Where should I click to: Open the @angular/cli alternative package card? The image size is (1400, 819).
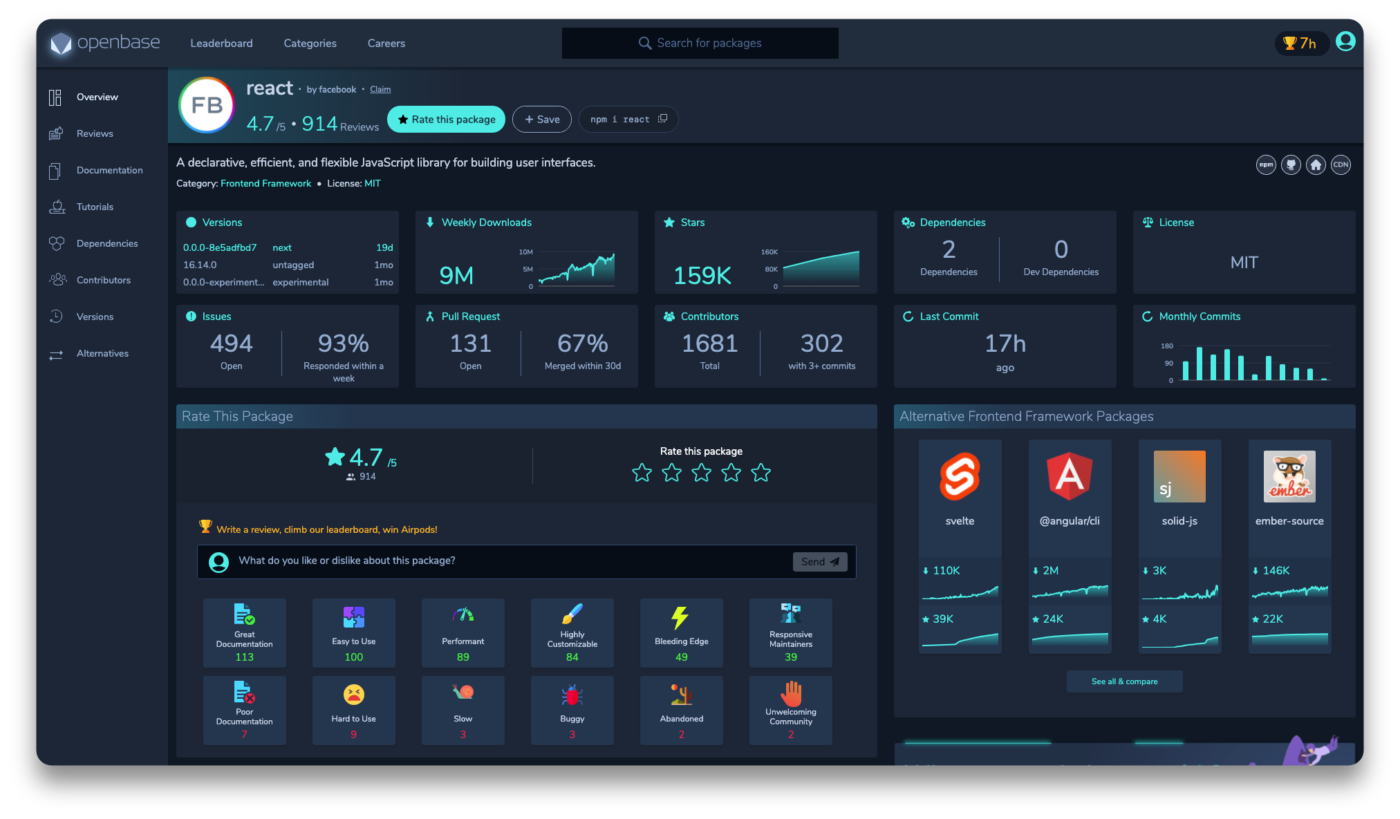point(1070,547)
